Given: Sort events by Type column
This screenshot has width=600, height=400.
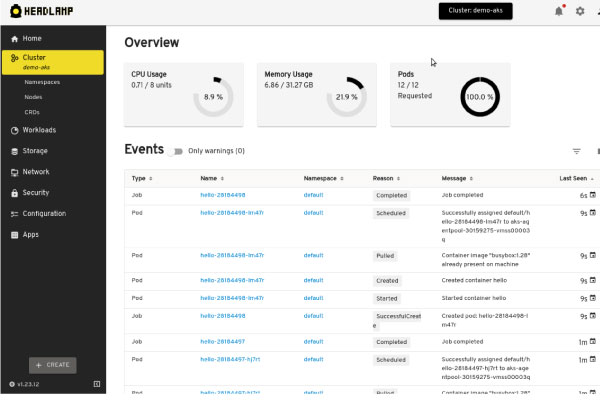Looking at the screenshot, I should click(142, 178).
